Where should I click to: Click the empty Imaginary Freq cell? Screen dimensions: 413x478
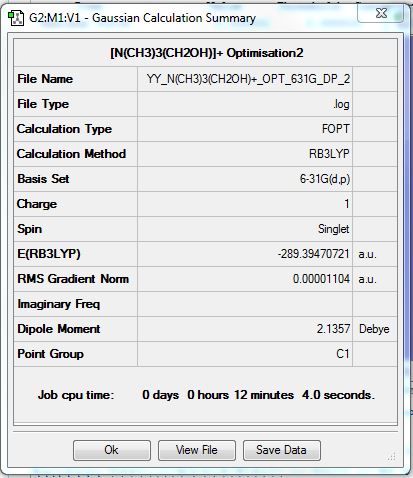[245, 304]
